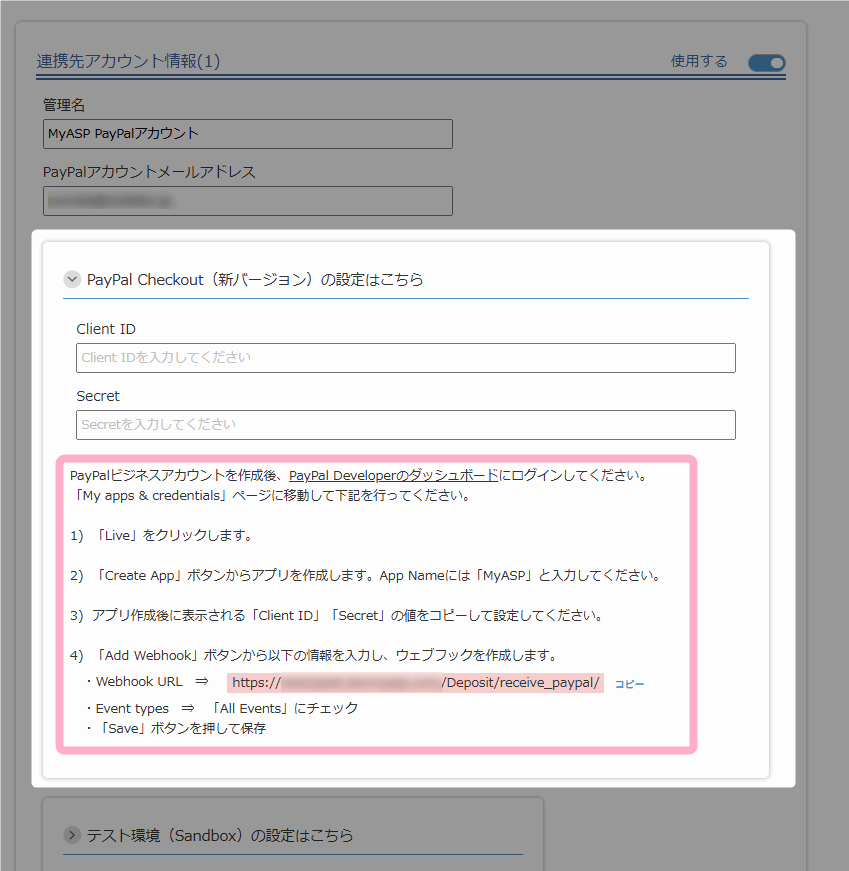Click the Client ID label
Viewport: 849px width, 871px height.
pyautogui.click(x=106, y=329)
